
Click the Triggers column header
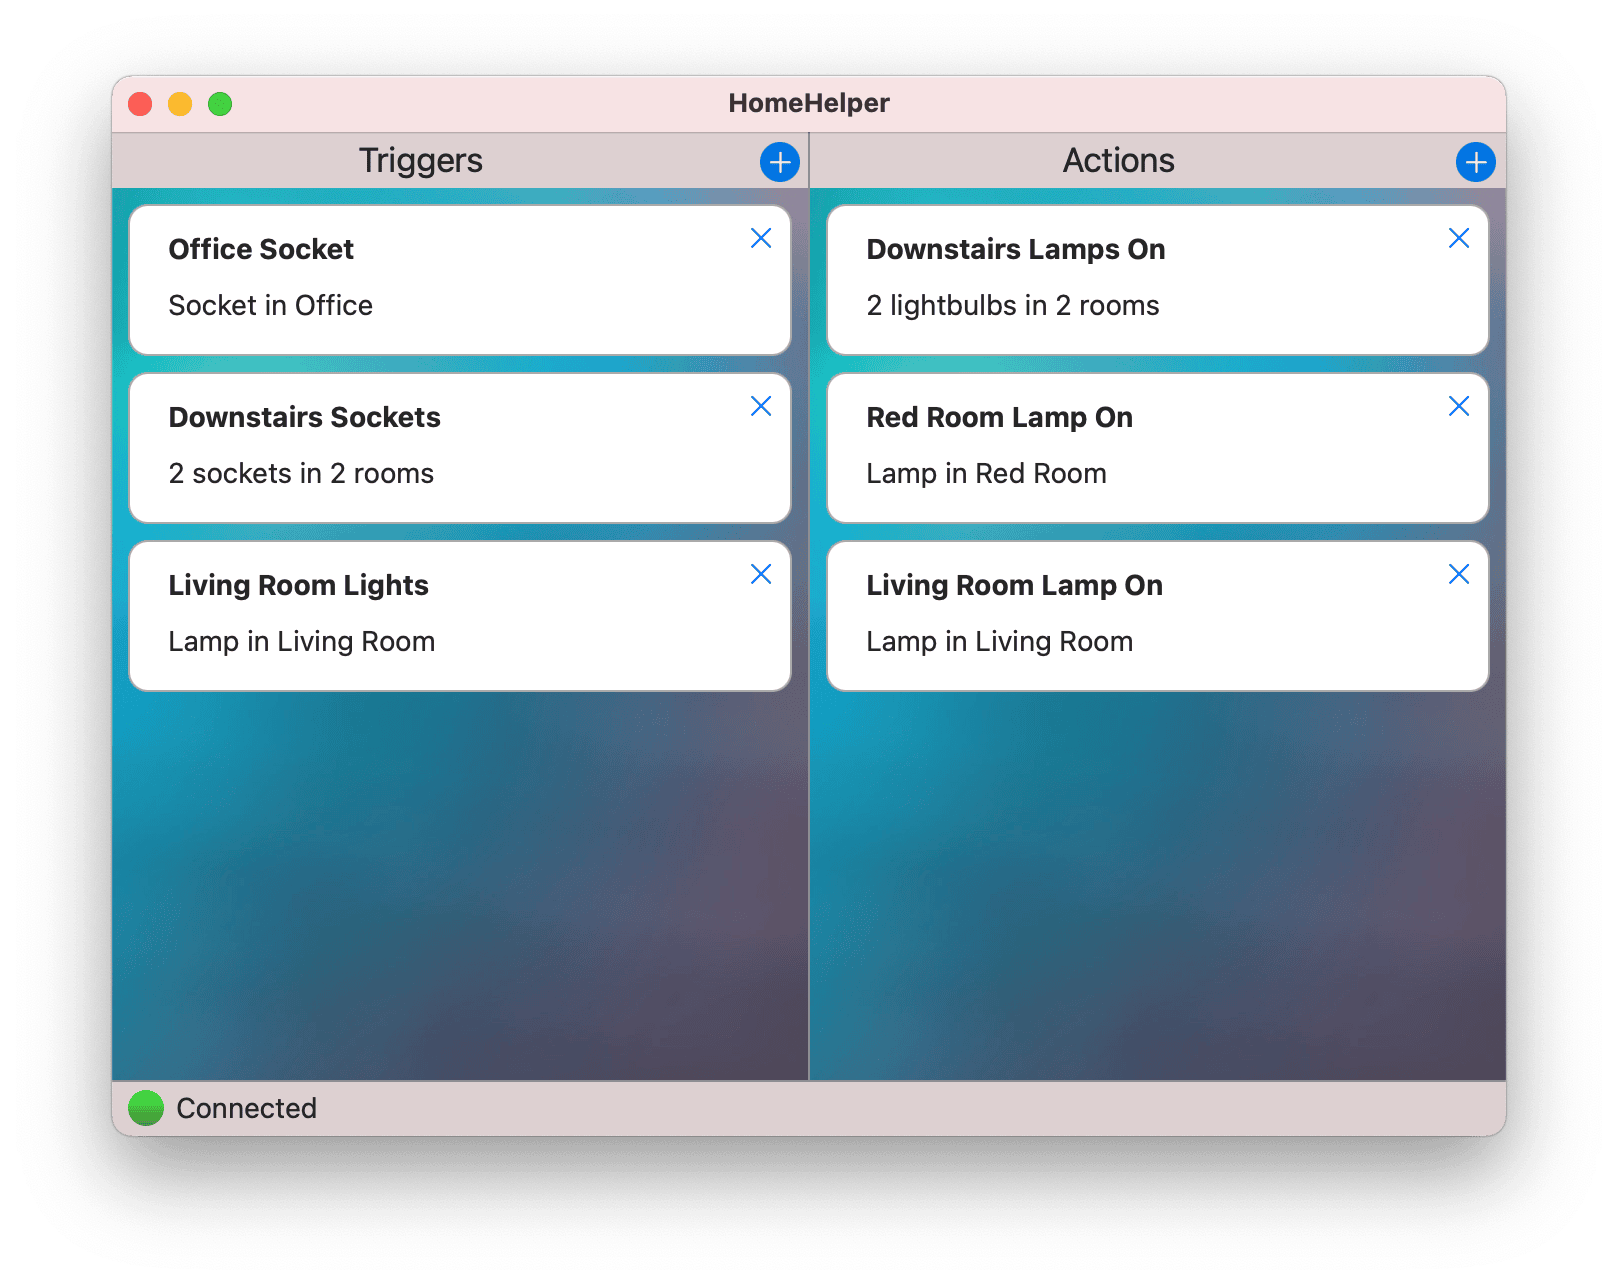[420, 160]
